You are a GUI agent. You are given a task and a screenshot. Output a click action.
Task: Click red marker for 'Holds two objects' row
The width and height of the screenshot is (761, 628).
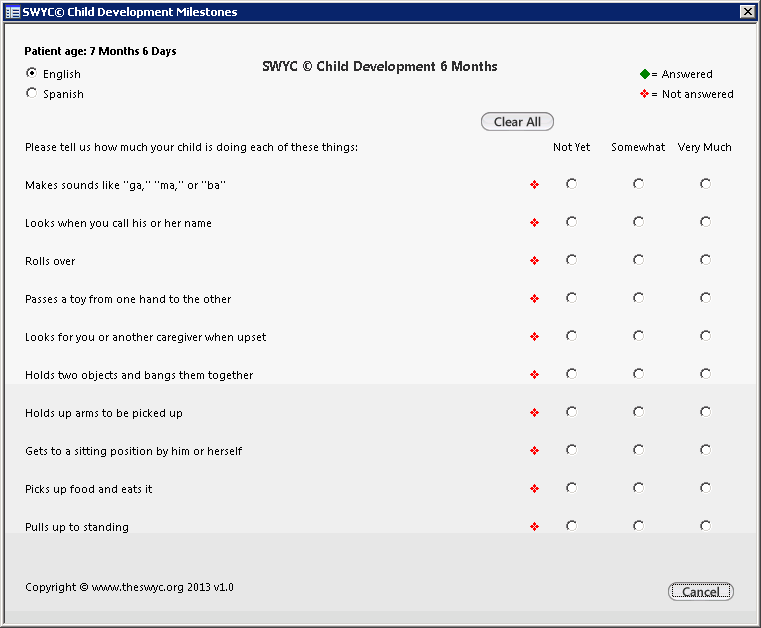coord(534,375)
